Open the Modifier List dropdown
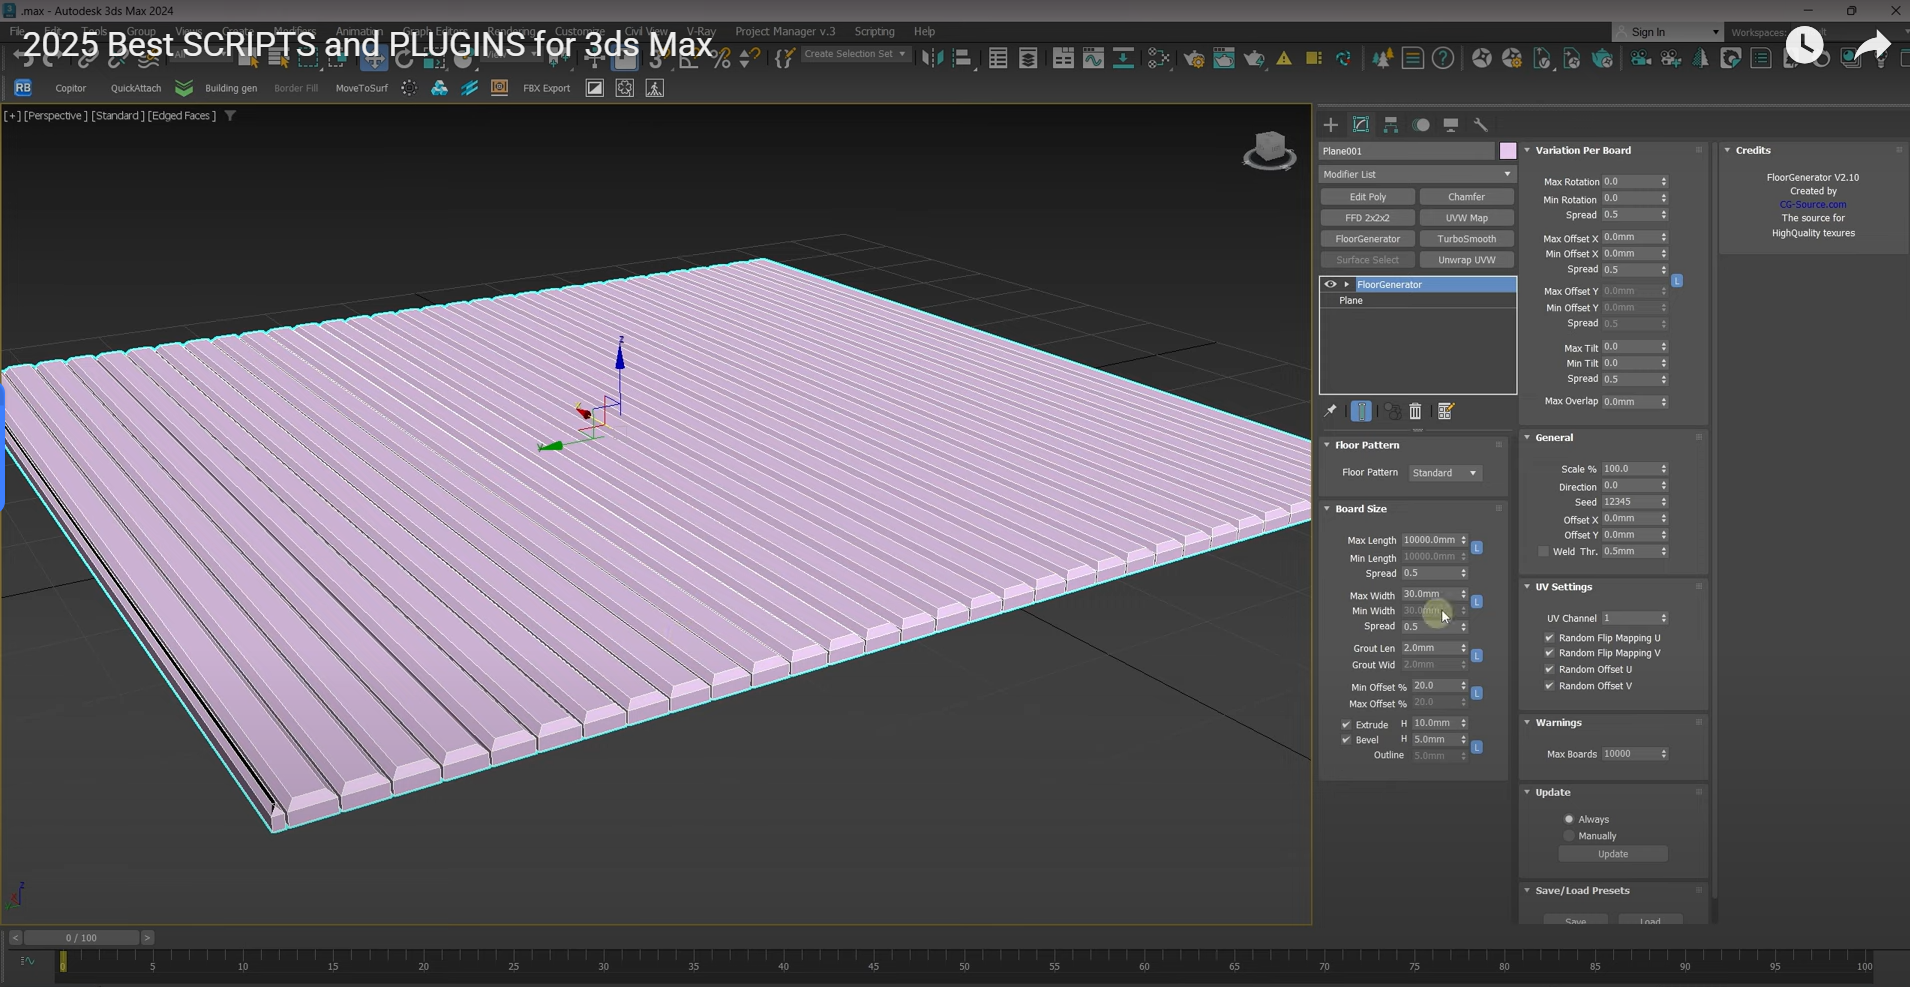This screenshot has height=987, width=1910. coord(1418,174)
